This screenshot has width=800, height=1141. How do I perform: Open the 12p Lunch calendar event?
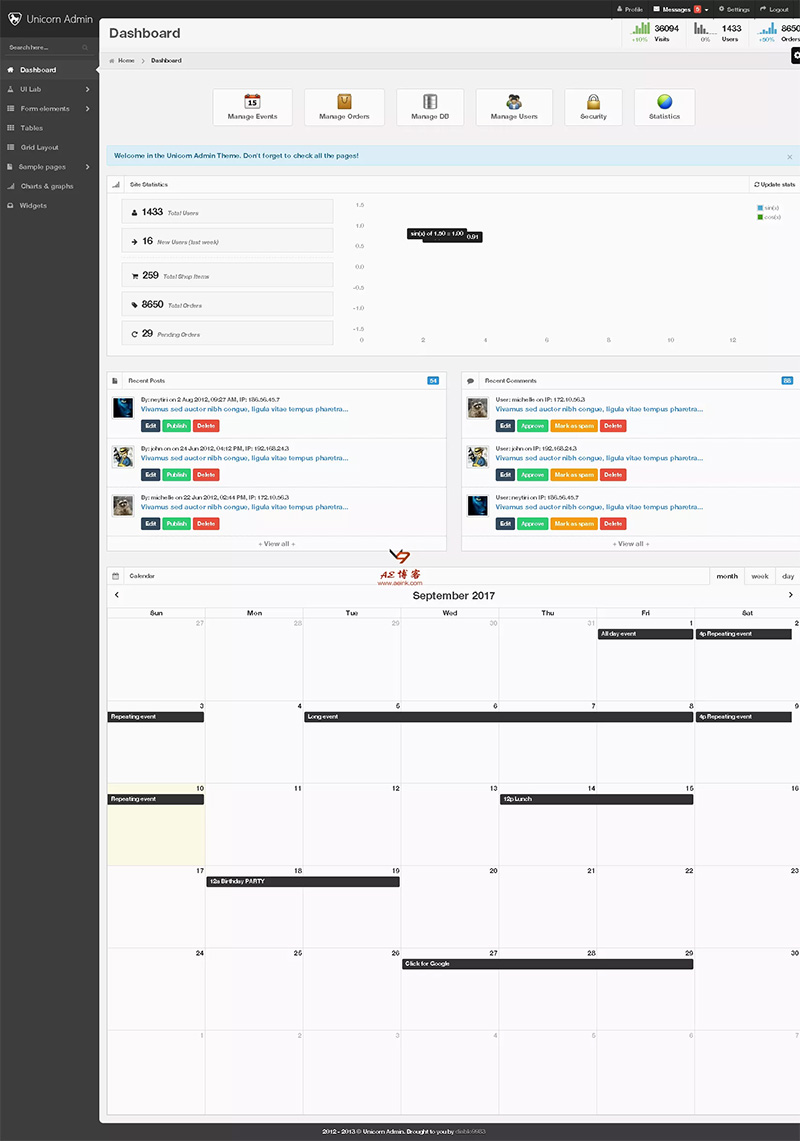(596, 799)
